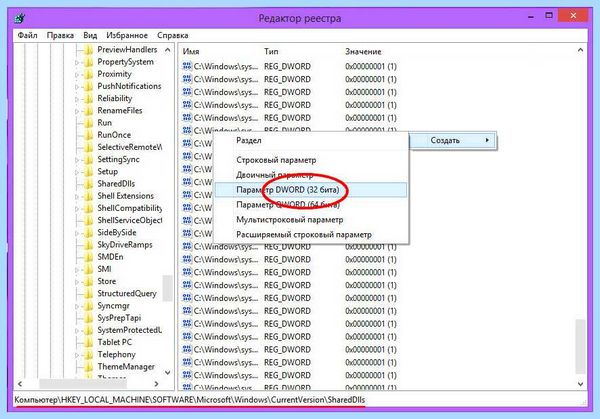Expand the SideBySide key
Image resolution: width=600 pixels, height=419 pixels.
77,233
